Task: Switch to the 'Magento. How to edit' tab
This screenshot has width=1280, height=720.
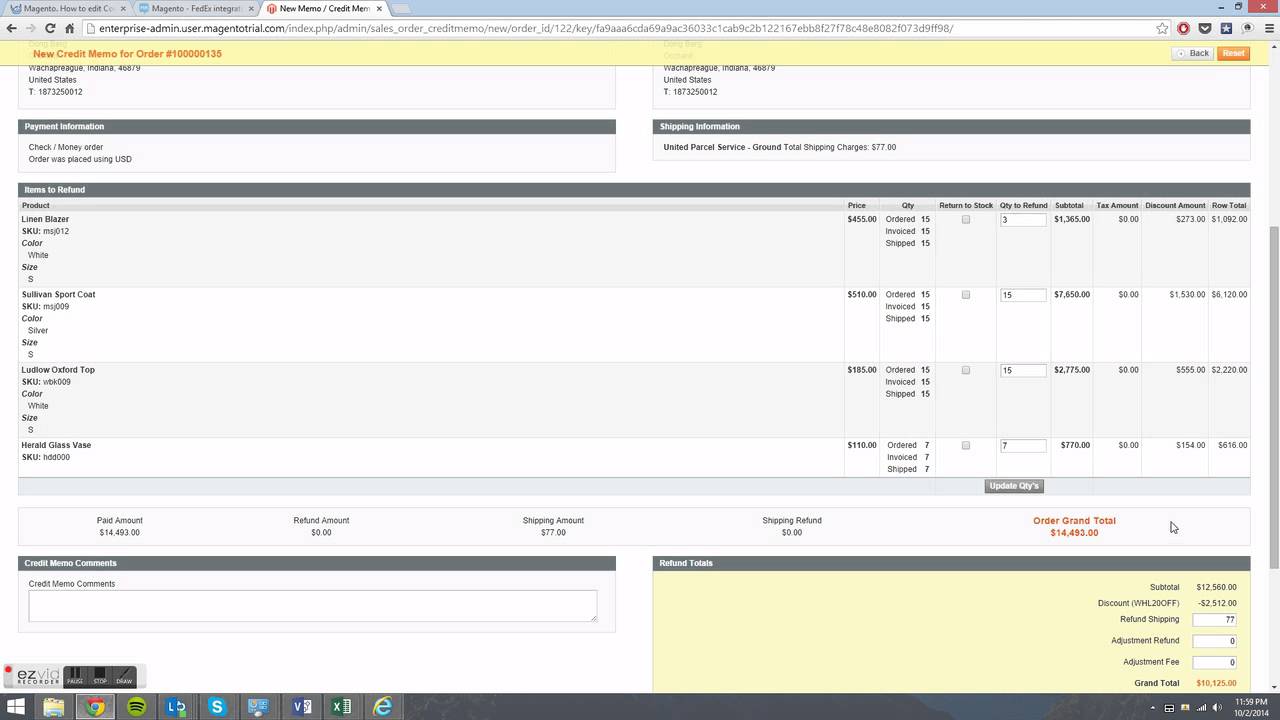Action: point(66,8)
